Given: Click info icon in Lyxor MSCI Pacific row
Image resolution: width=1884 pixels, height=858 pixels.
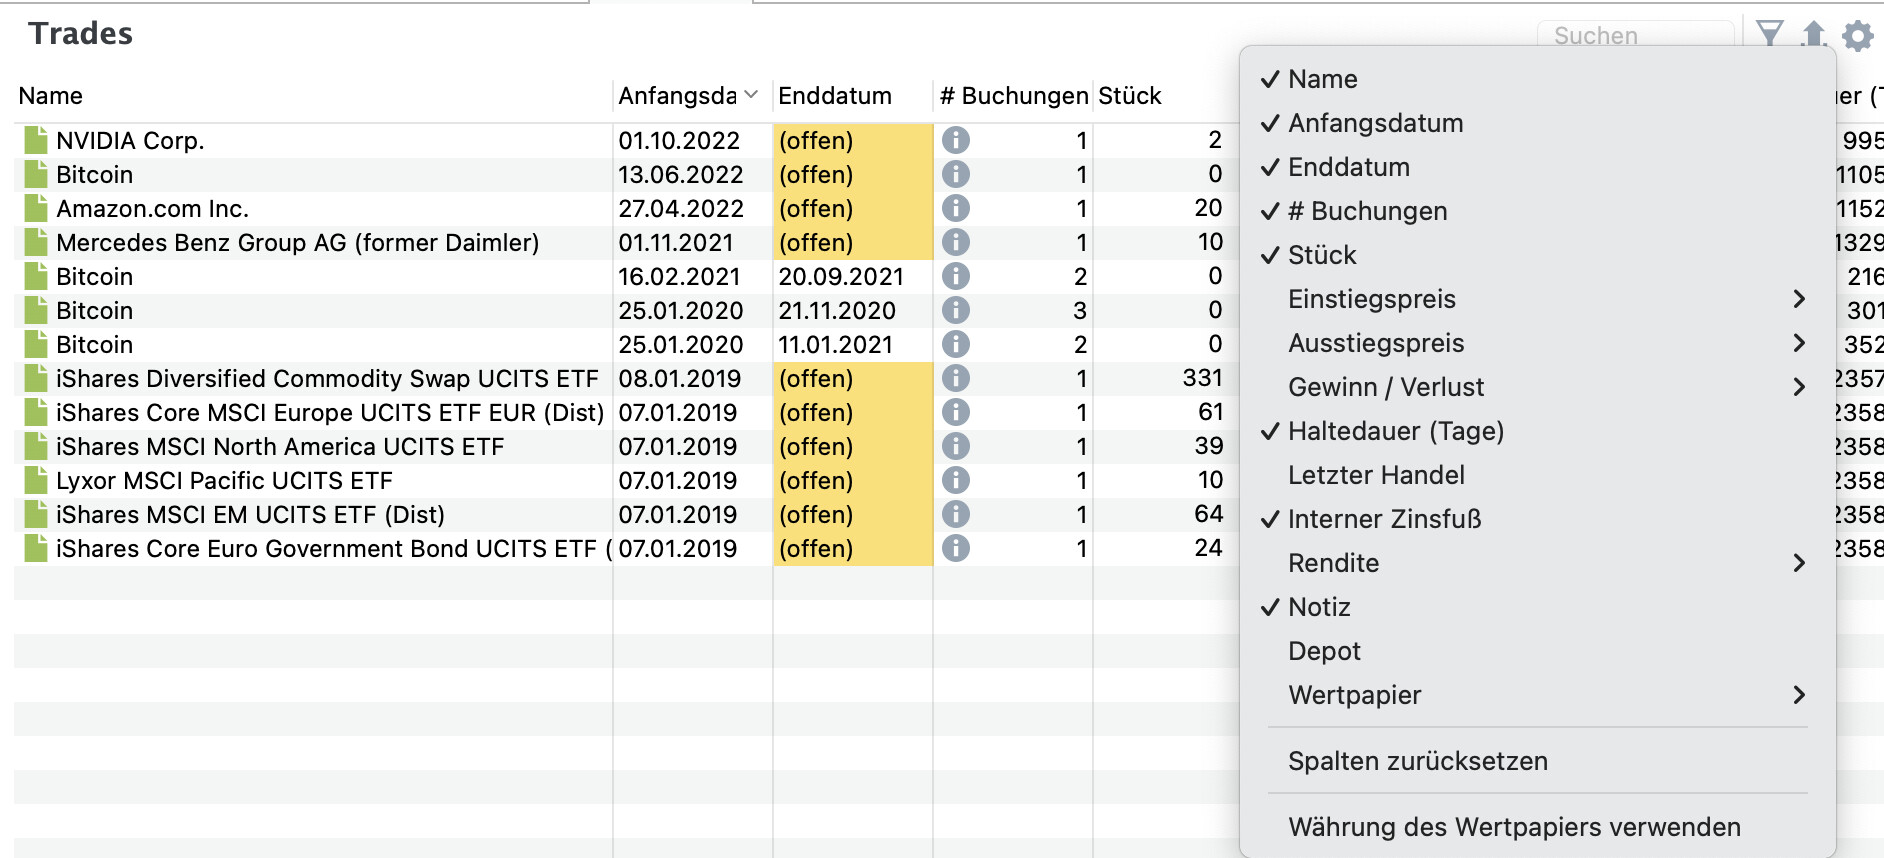Looking at the screenshot, I should pyautogui.click(x=956, y=480).
